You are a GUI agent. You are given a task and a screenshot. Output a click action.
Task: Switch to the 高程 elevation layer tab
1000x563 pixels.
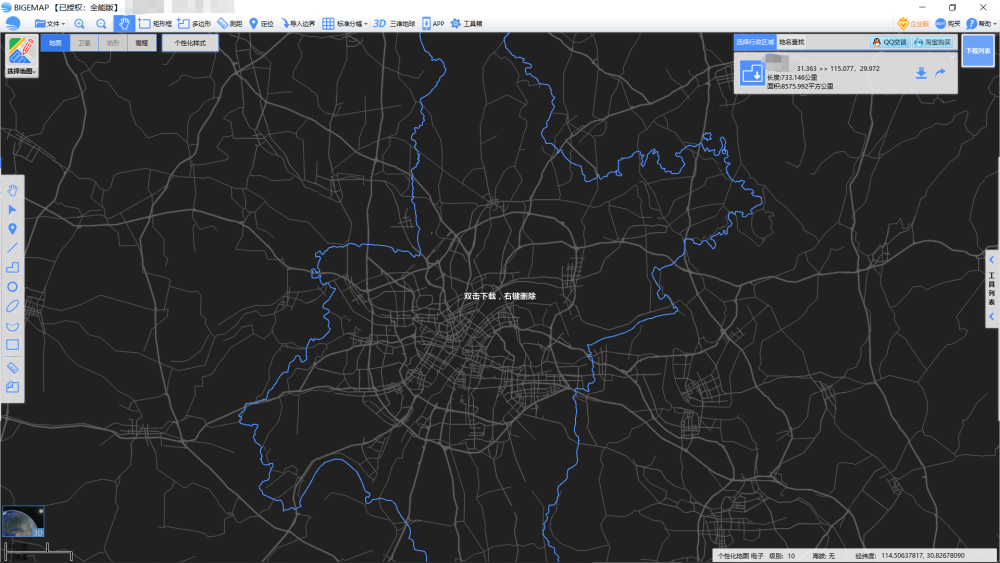pyautogui.click(x=142, y=43)
